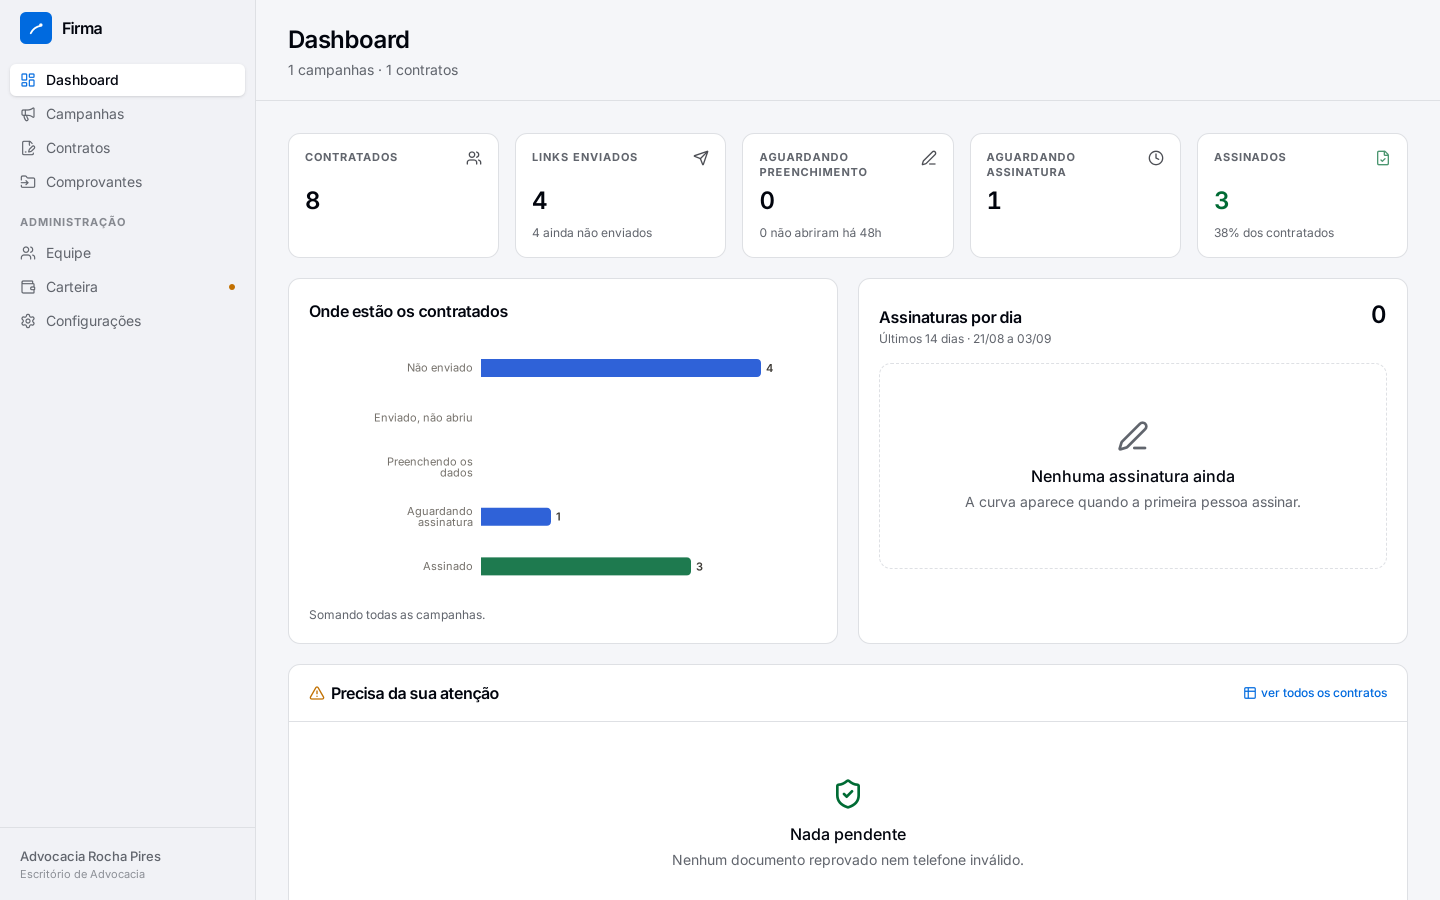
Task: Click the 'Nenhuma assinatura ainda' message
Action: (1133, 476)
